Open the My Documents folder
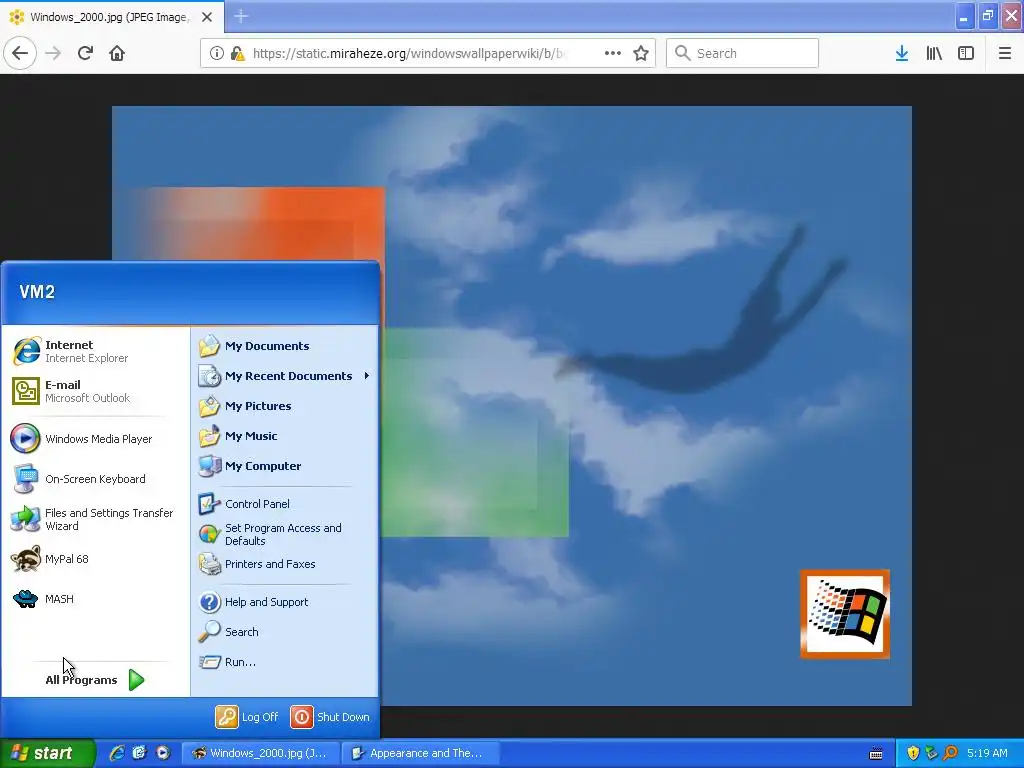Viewport: 1024px width, 768px height. pos(285,346)
